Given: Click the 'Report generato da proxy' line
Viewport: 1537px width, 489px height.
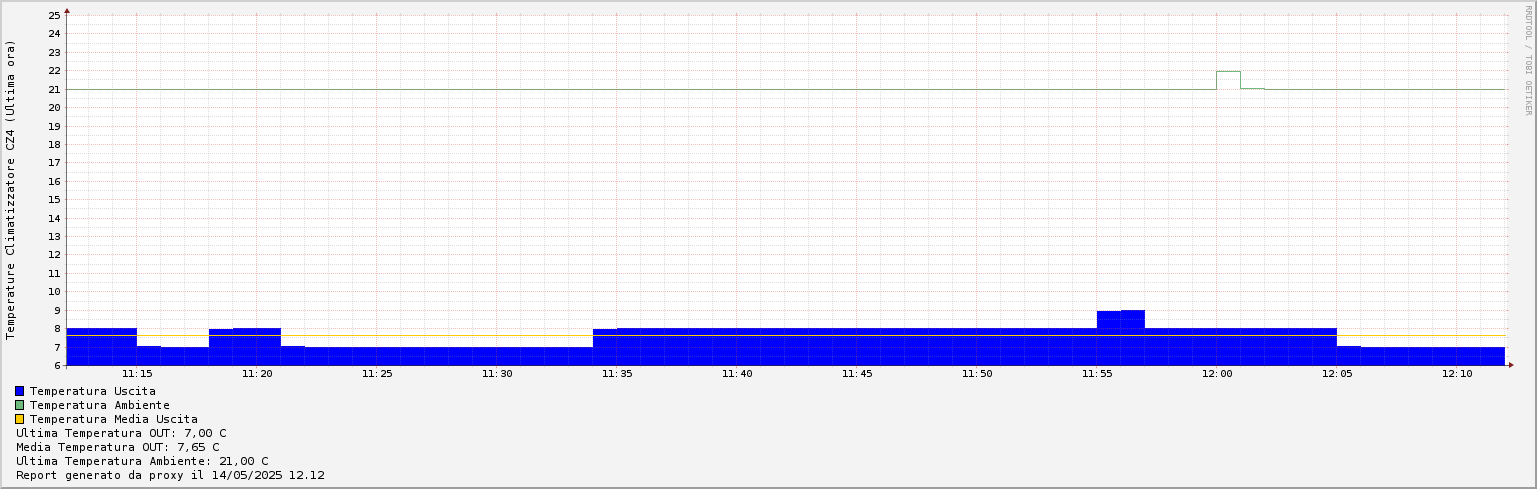Looking at the screenshot, I should pos(170,475).
